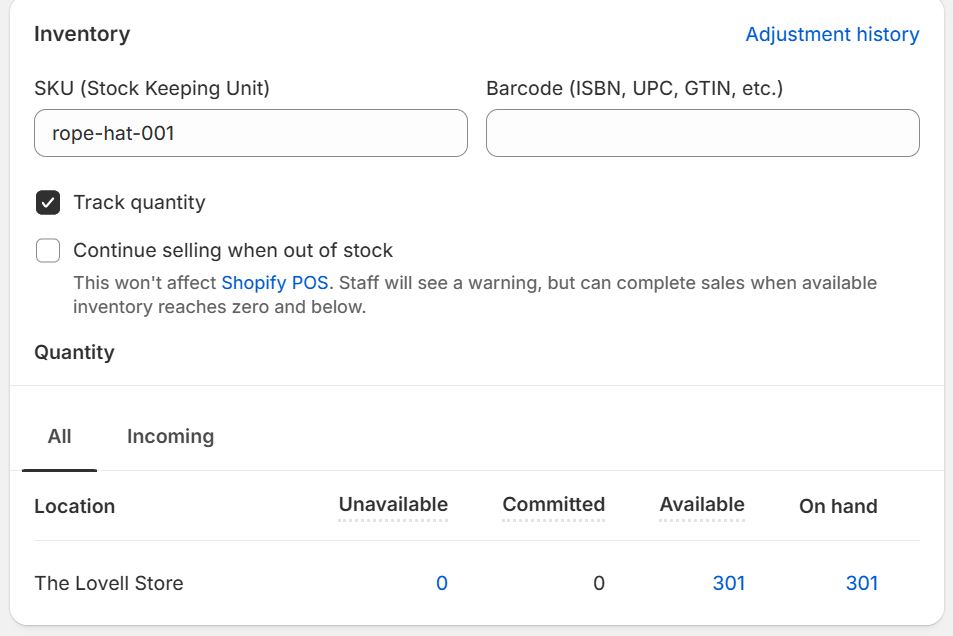Enable Continue selling when out of stock checkbox

coord(48,251)
